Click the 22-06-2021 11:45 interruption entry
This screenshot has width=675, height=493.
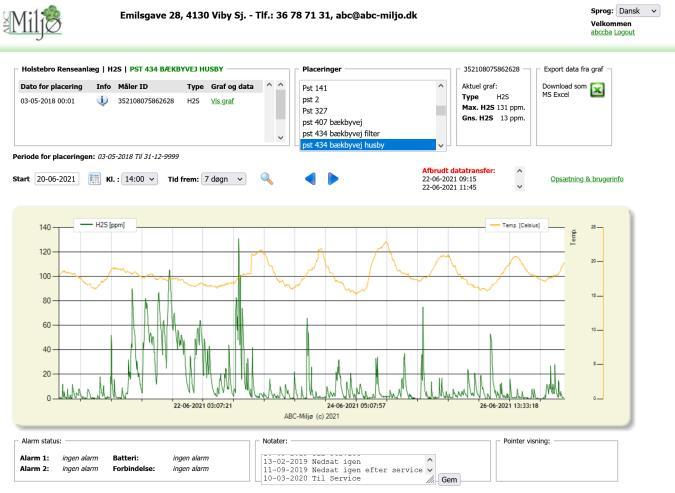pos(449,187)
